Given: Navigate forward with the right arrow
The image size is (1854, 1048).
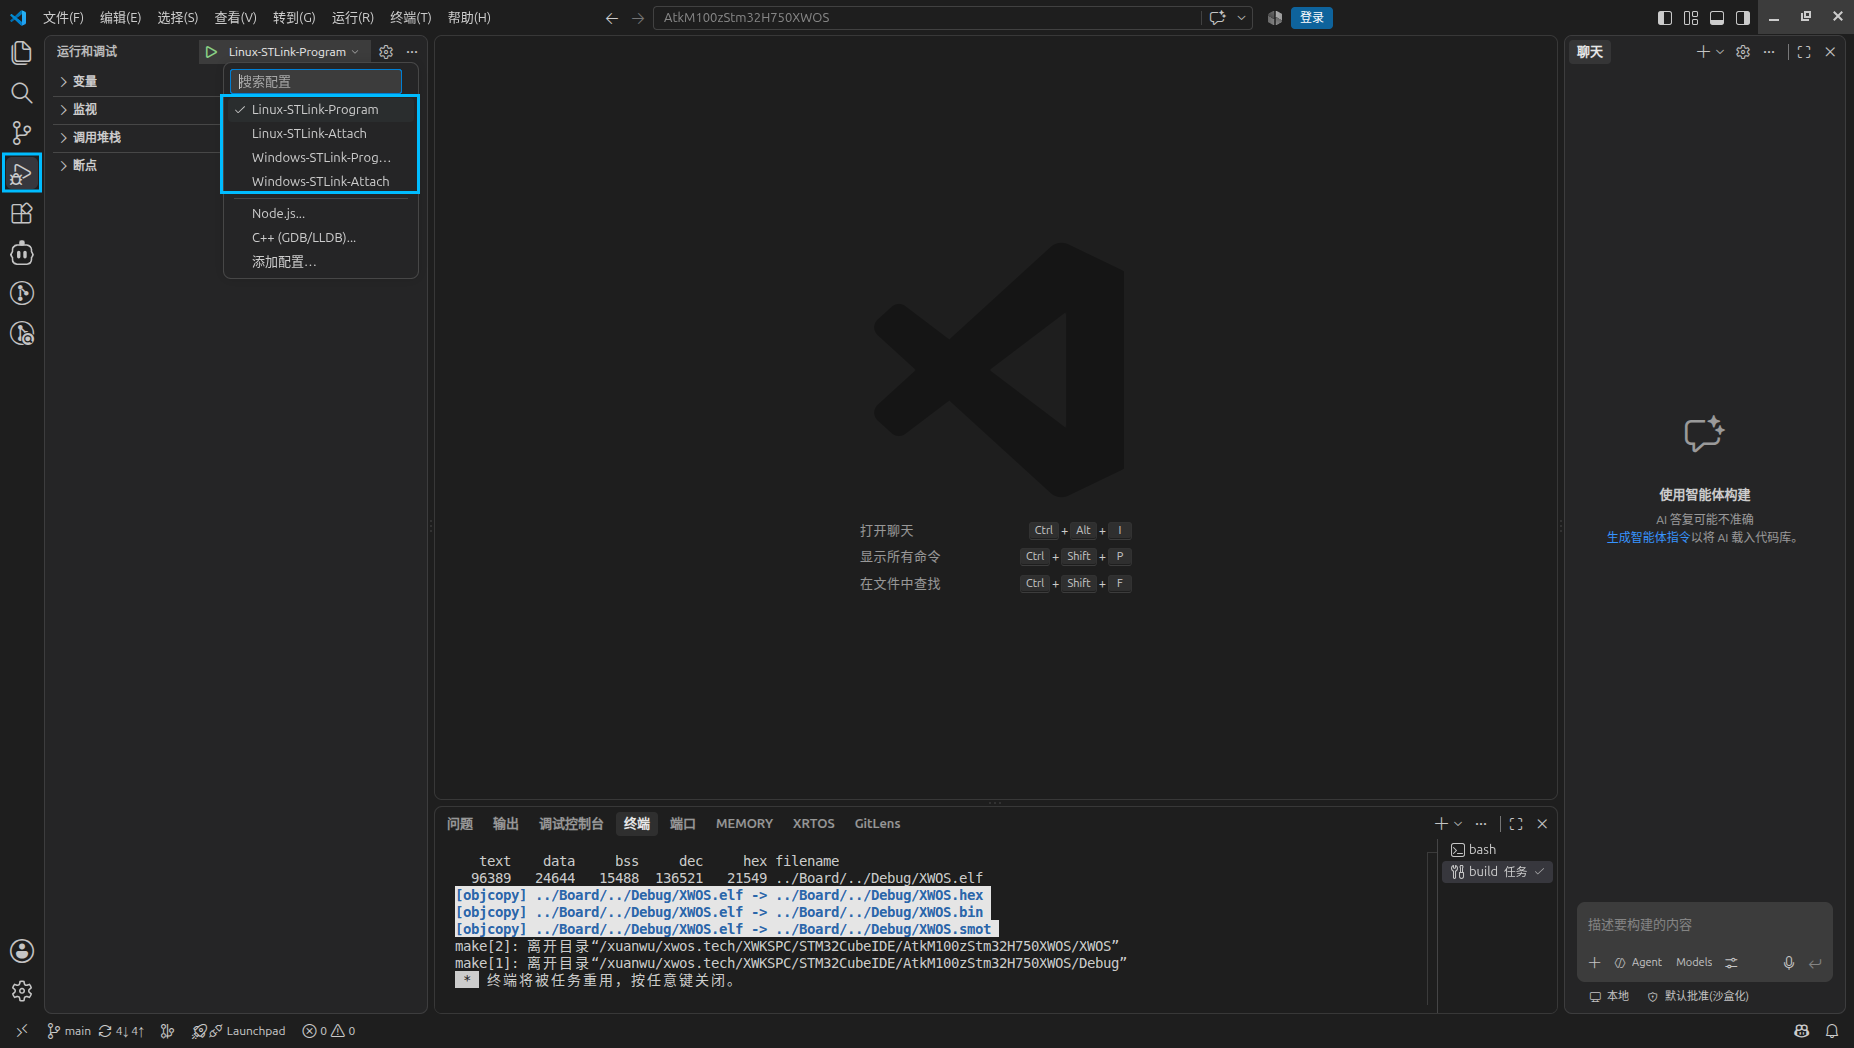Looking at the screenshot, I should pyautogui.click(x=638, y=18).
